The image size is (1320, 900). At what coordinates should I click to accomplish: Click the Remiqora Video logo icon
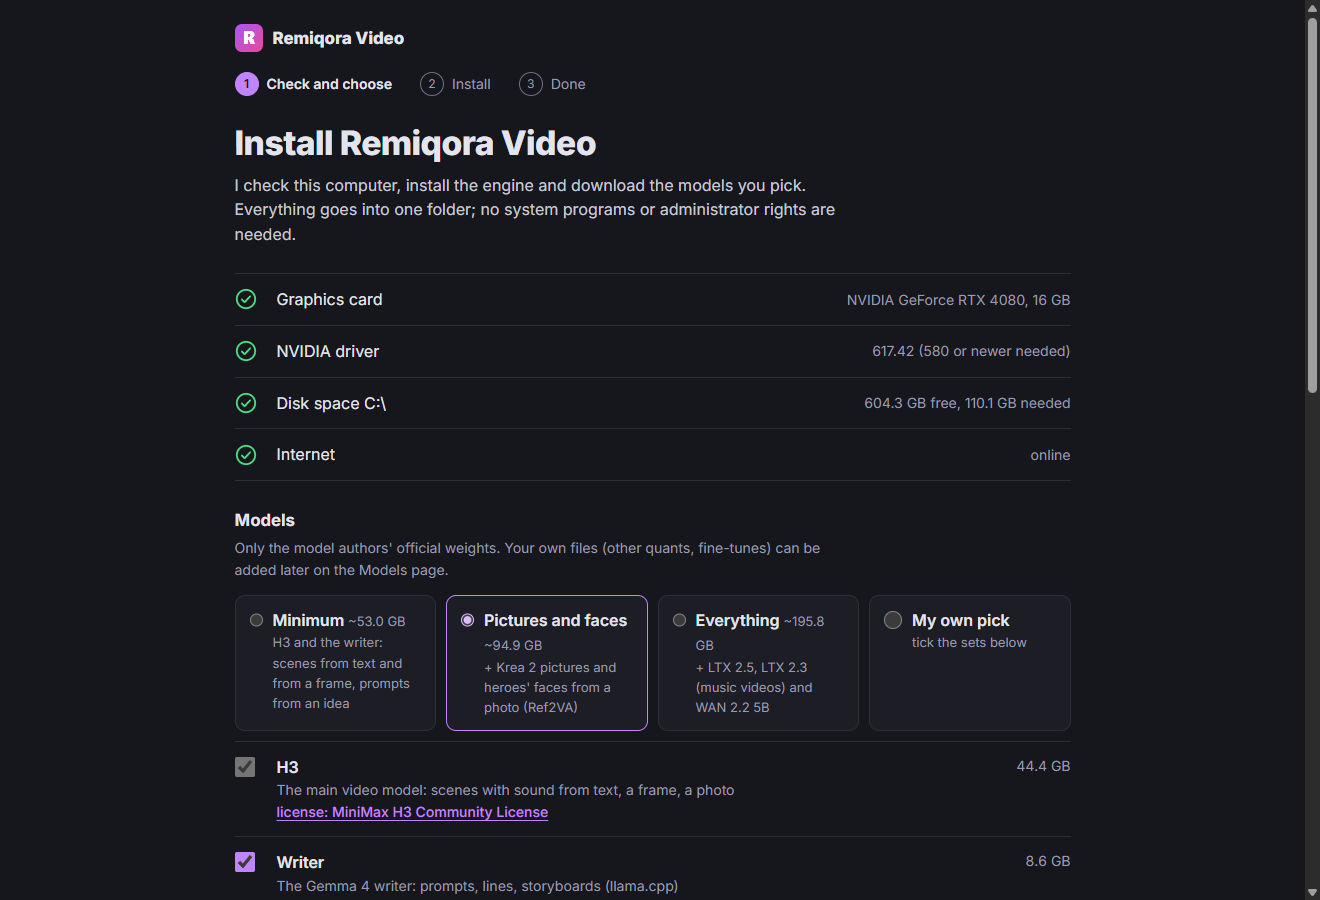coord(248,38)
